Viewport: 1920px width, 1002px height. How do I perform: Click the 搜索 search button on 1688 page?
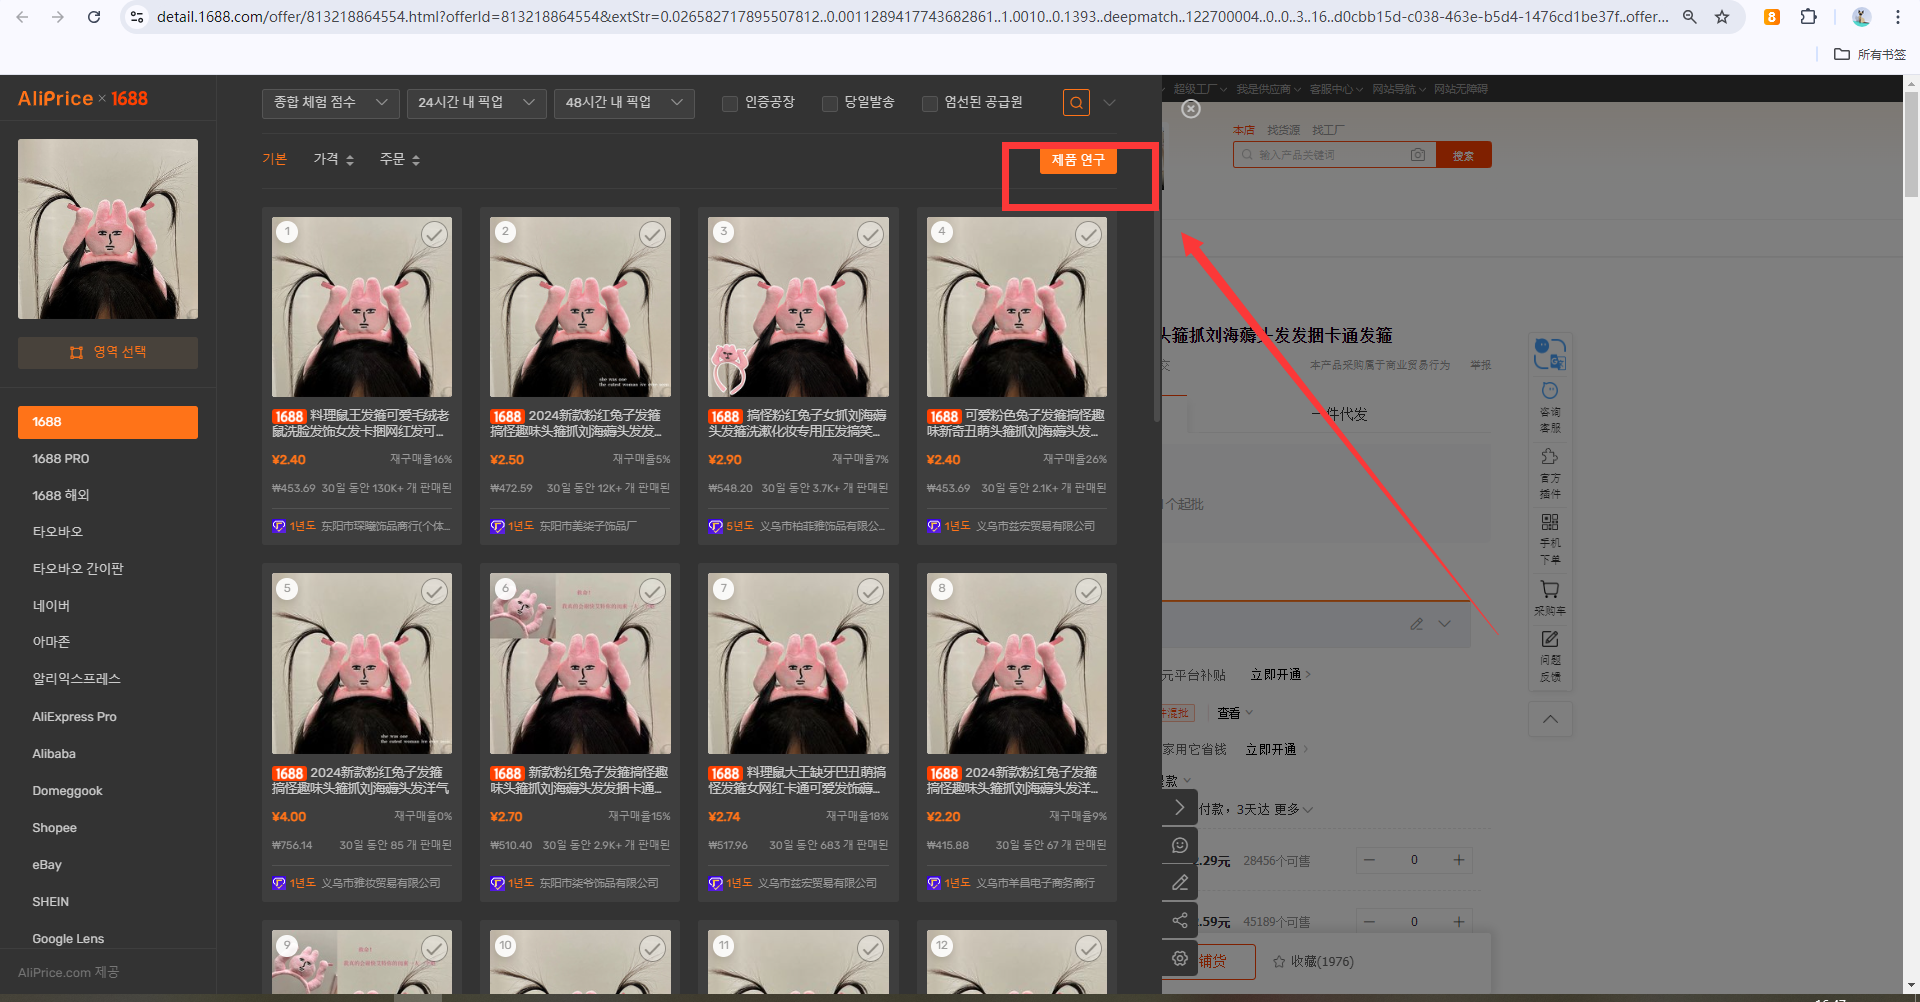(x=1464, y=155)
